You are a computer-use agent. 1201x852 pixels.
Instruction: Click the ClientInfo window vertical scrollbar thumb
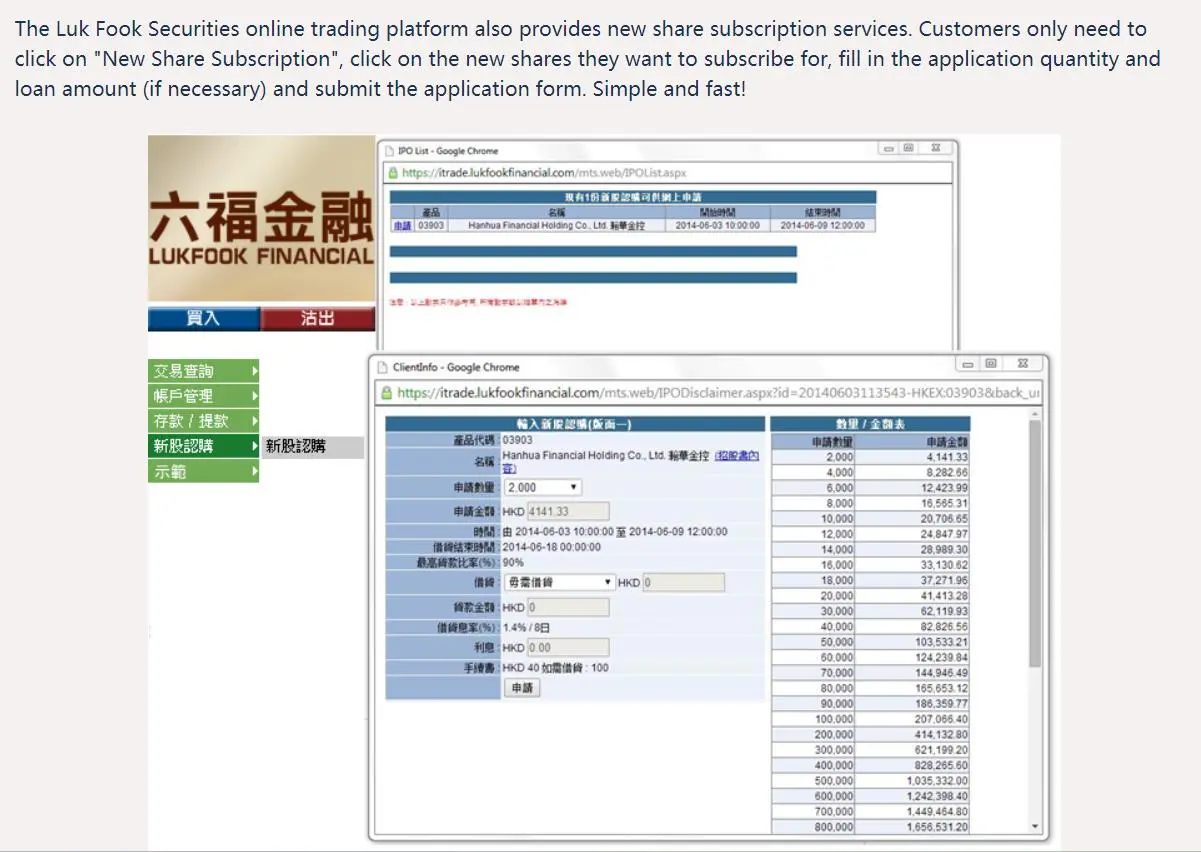1035,545
